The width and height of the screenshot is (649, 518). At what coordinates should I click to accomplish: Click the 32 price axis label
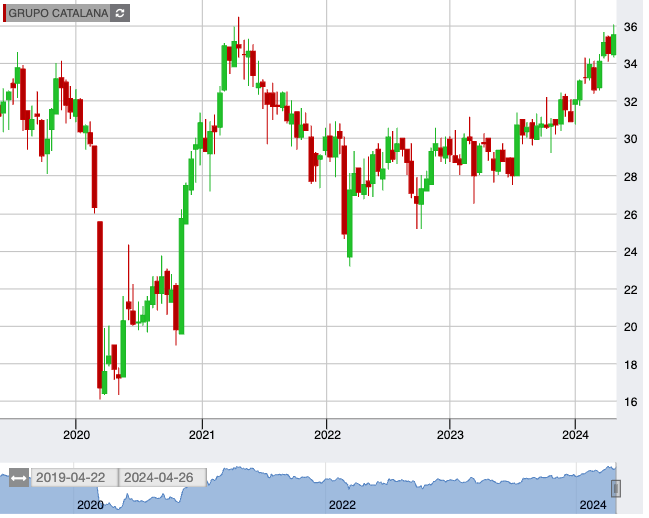point(631,102)
